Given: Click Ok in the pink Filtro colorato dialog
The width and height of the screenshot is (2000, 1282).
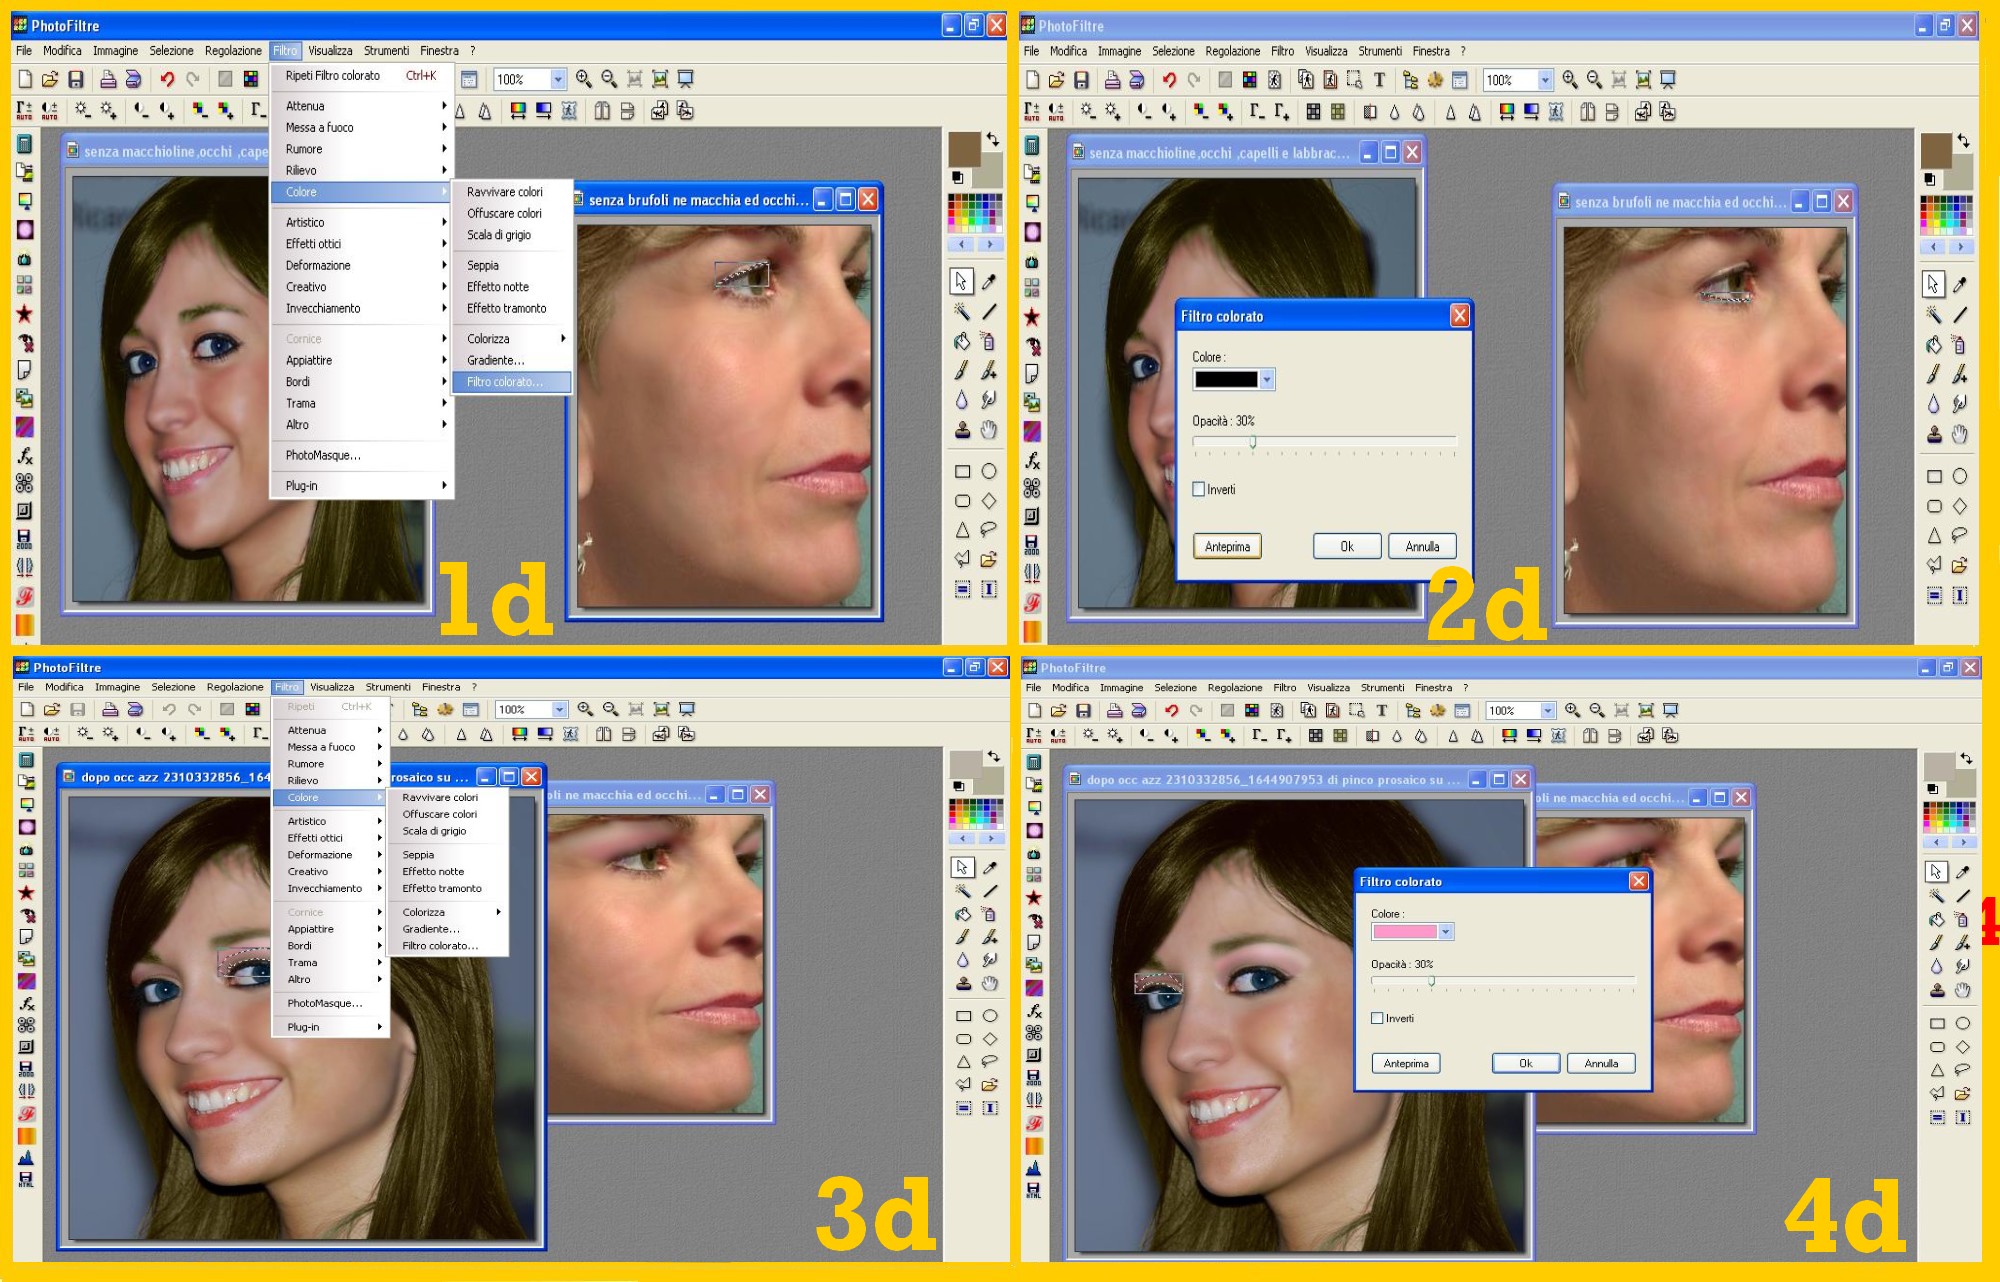Looking at the screenshot, I should tap(1525, 1063).
